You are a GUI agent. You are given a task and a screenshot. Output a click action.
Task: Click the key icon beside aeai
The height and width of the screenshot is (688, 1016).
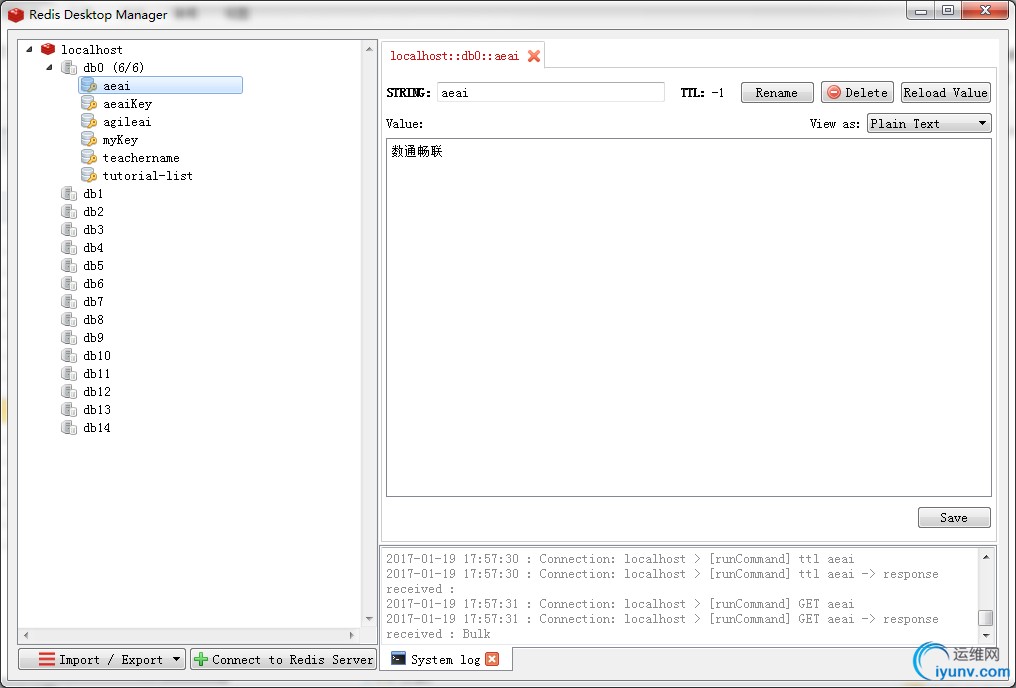89,86
